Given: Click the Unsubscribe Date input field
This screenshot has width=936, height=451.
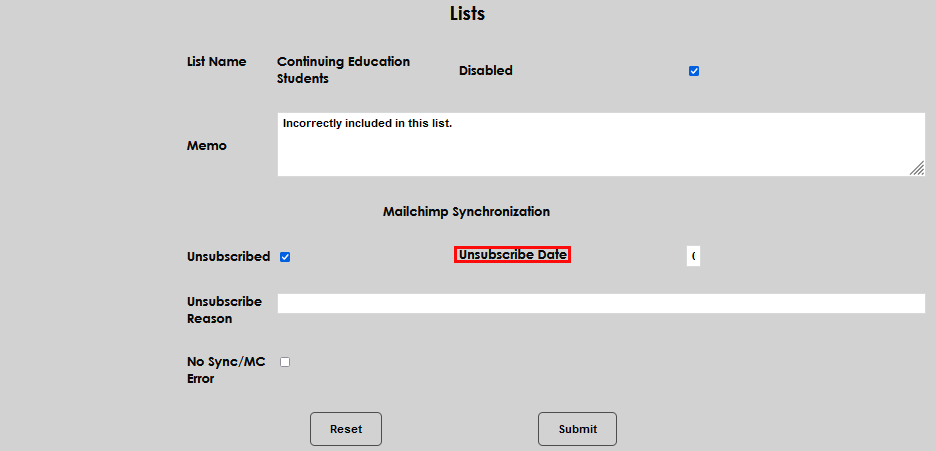Looking at the screenshot, I should pos(693,256).
